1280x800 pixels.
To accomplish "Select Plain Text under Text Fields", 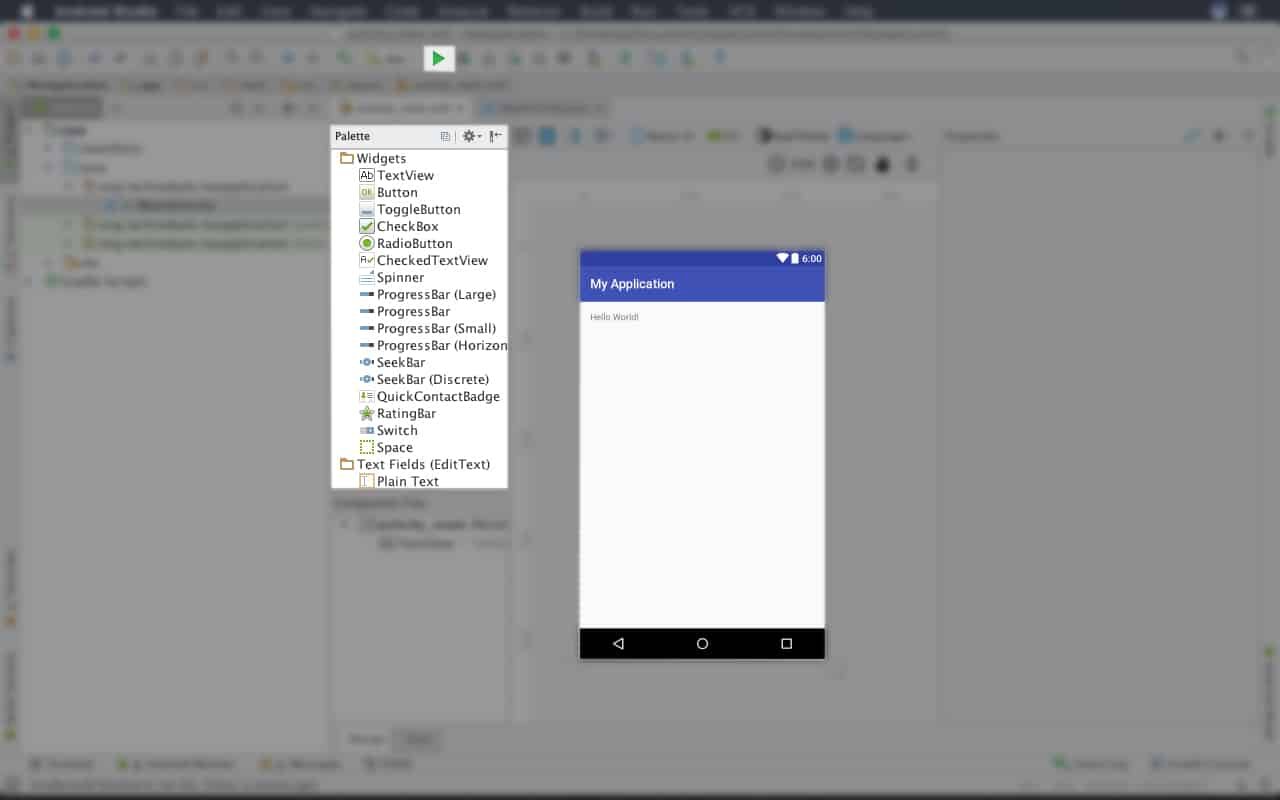I will [x=406, y=481].
